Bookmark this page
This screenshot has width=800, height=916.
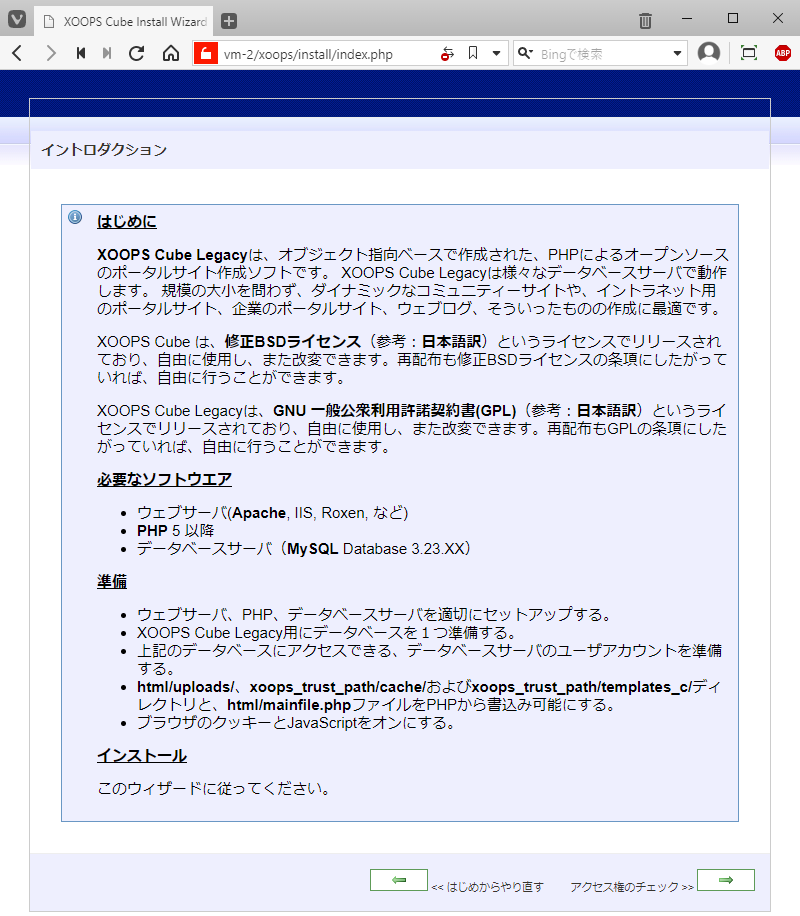click(473, 54)
